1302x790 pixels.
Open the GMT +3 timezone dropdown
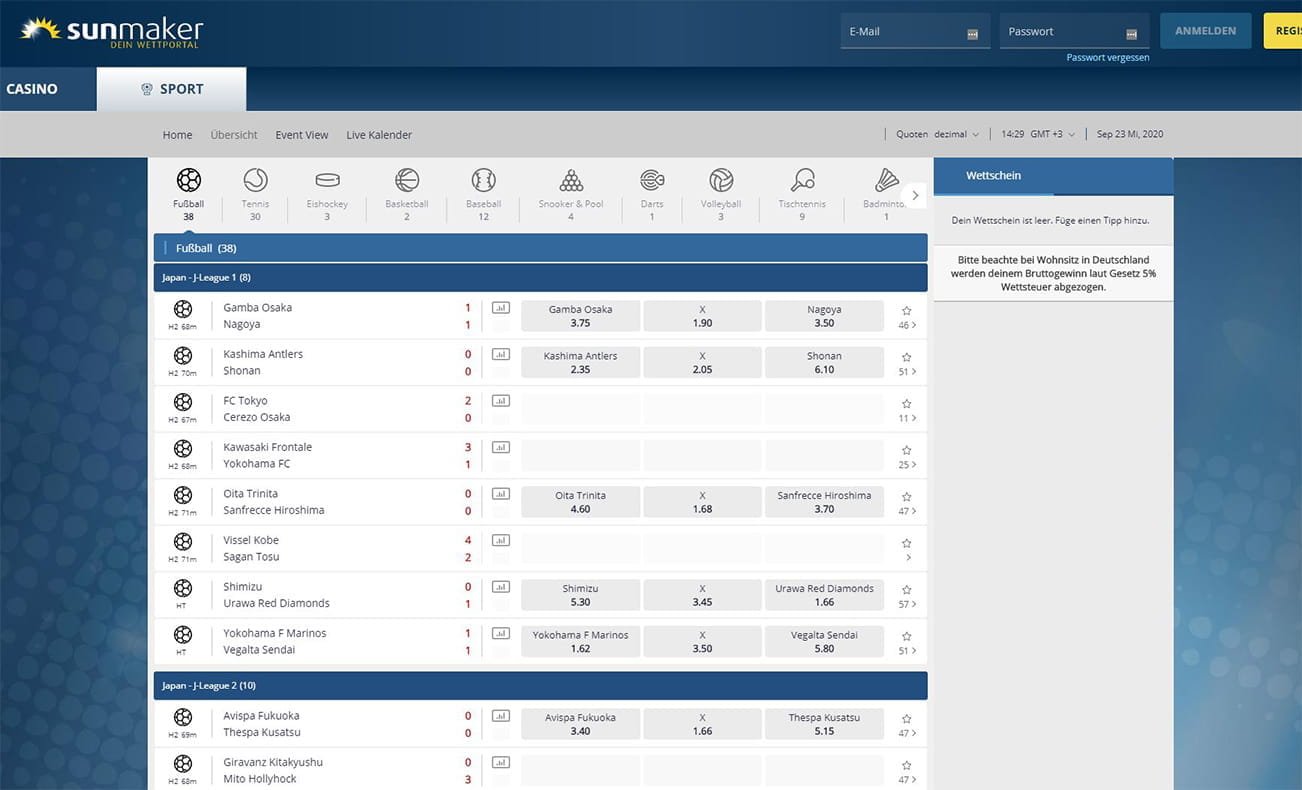[1039, 134]
